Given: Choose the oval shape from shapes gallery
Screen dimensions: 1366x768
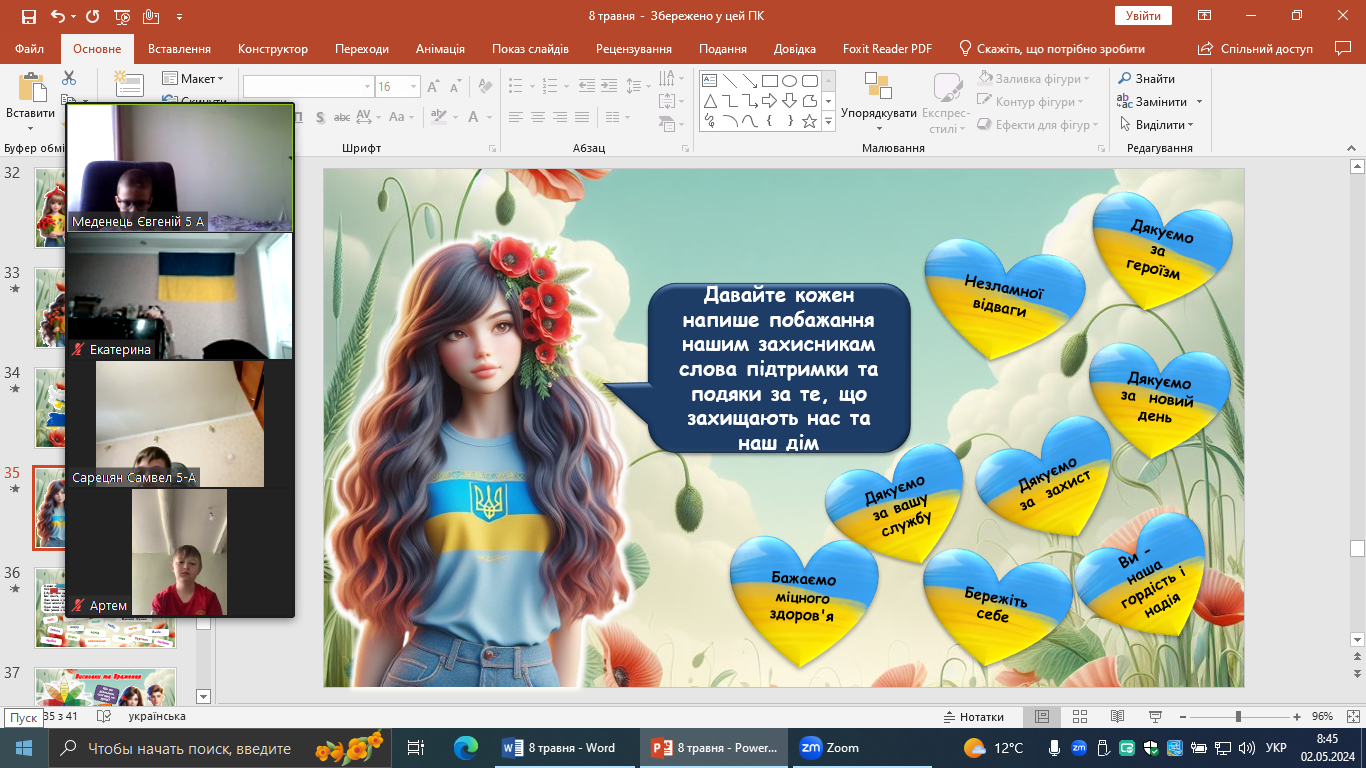Looking at the screenshot, I should [789, 81].
